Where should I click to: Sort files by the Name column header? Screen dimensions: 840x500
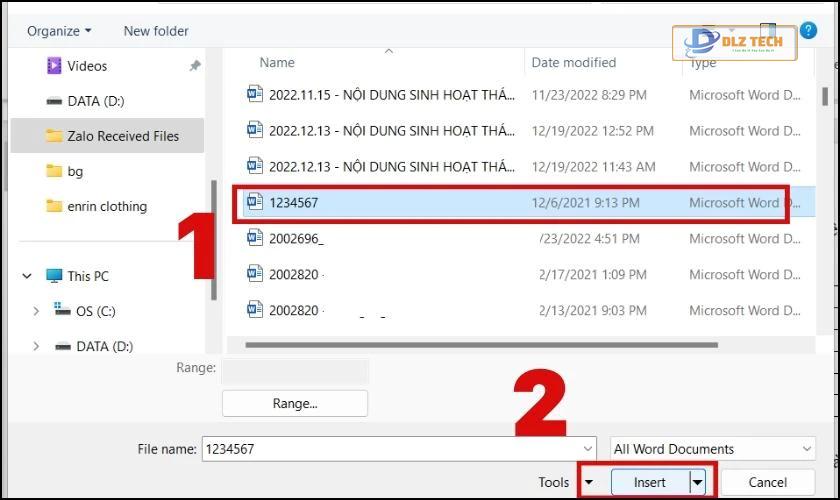point(277,63)
